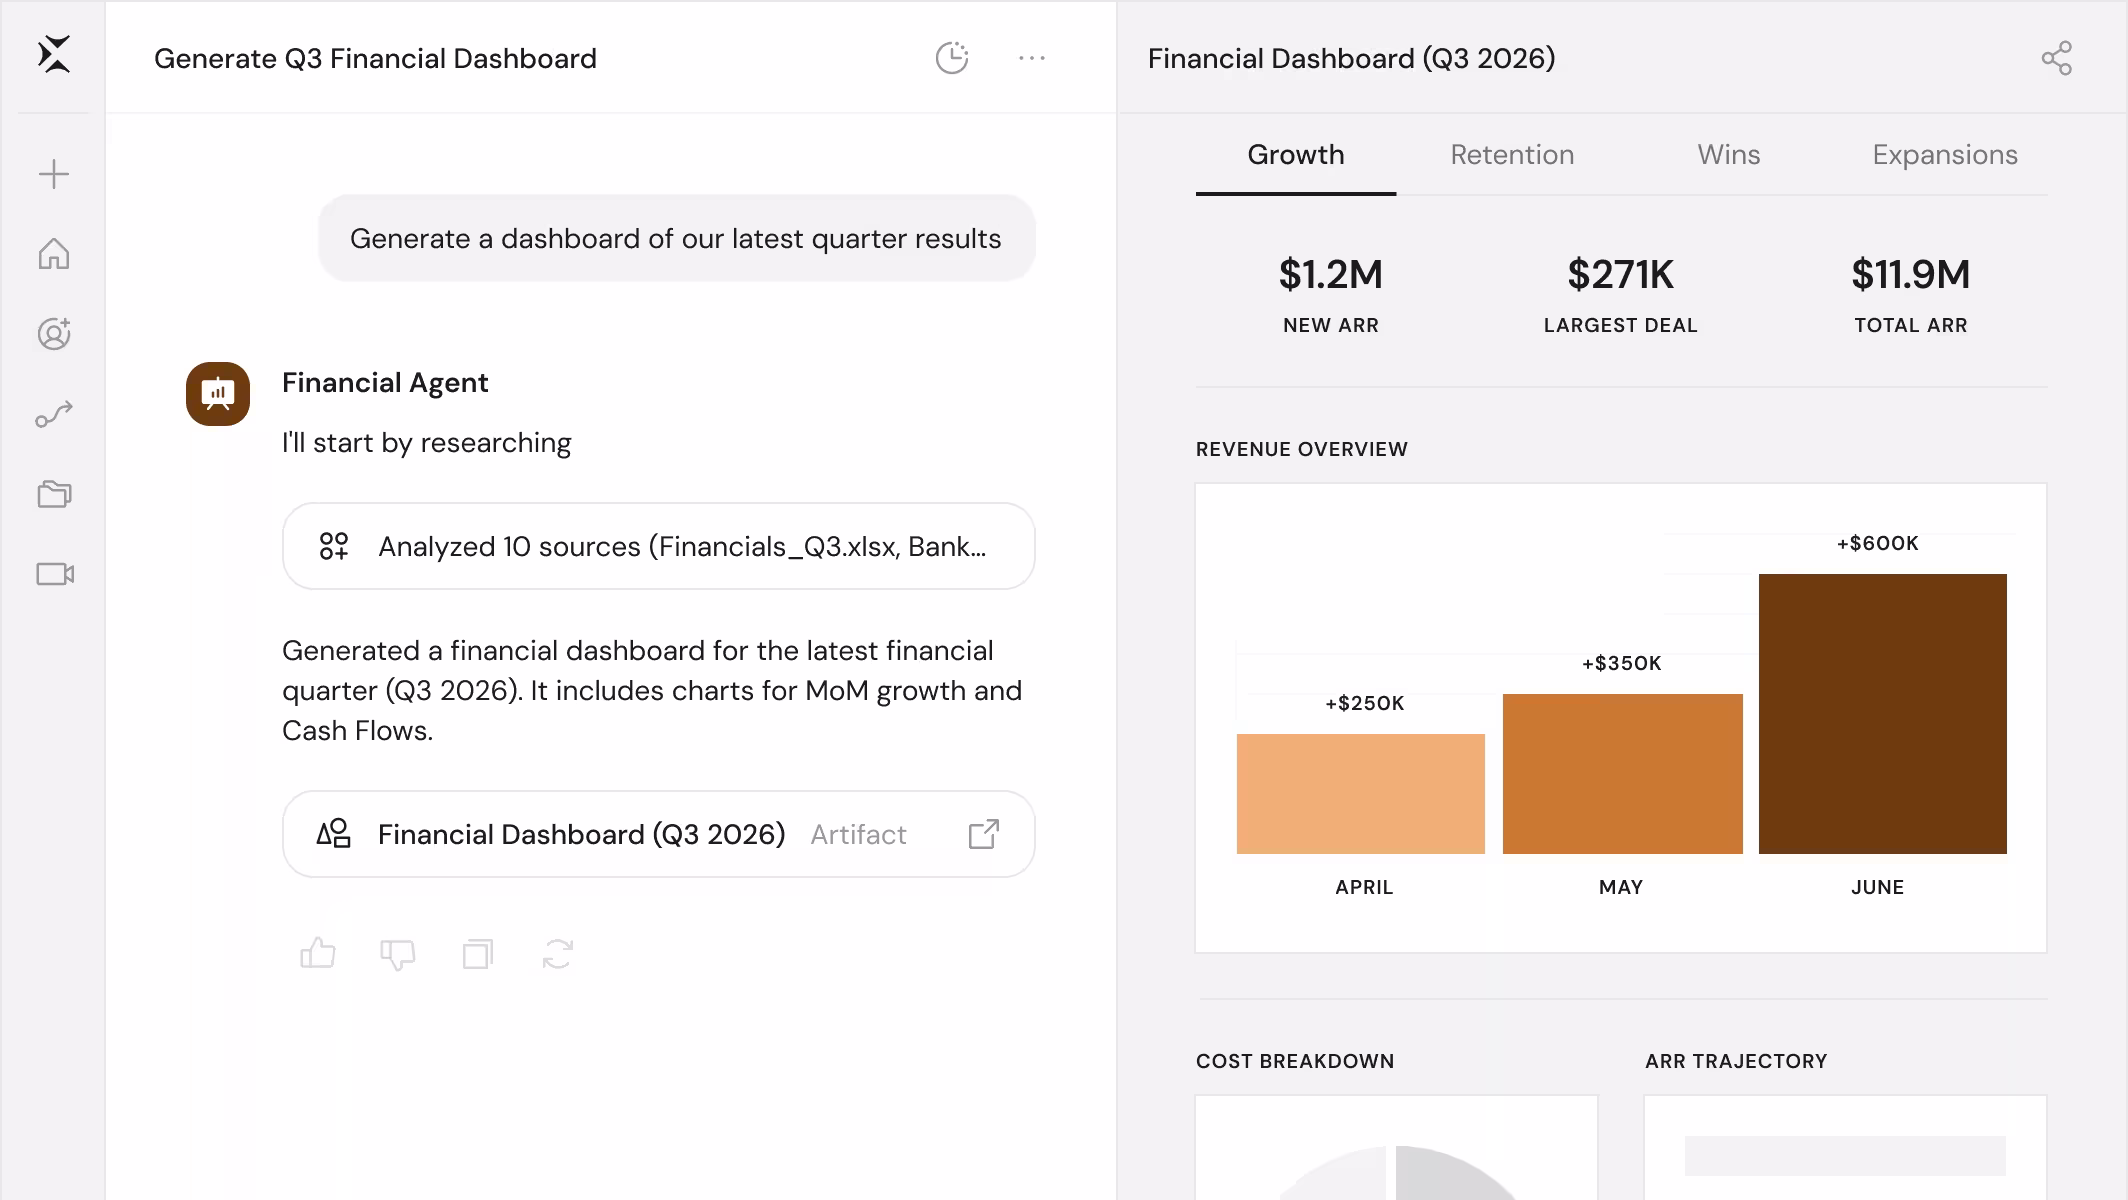Image resolution: width=2128 pixels, height=1200 pixels.
Task: Expand the Analyzed 10 sources card
Action: [659, 546]
